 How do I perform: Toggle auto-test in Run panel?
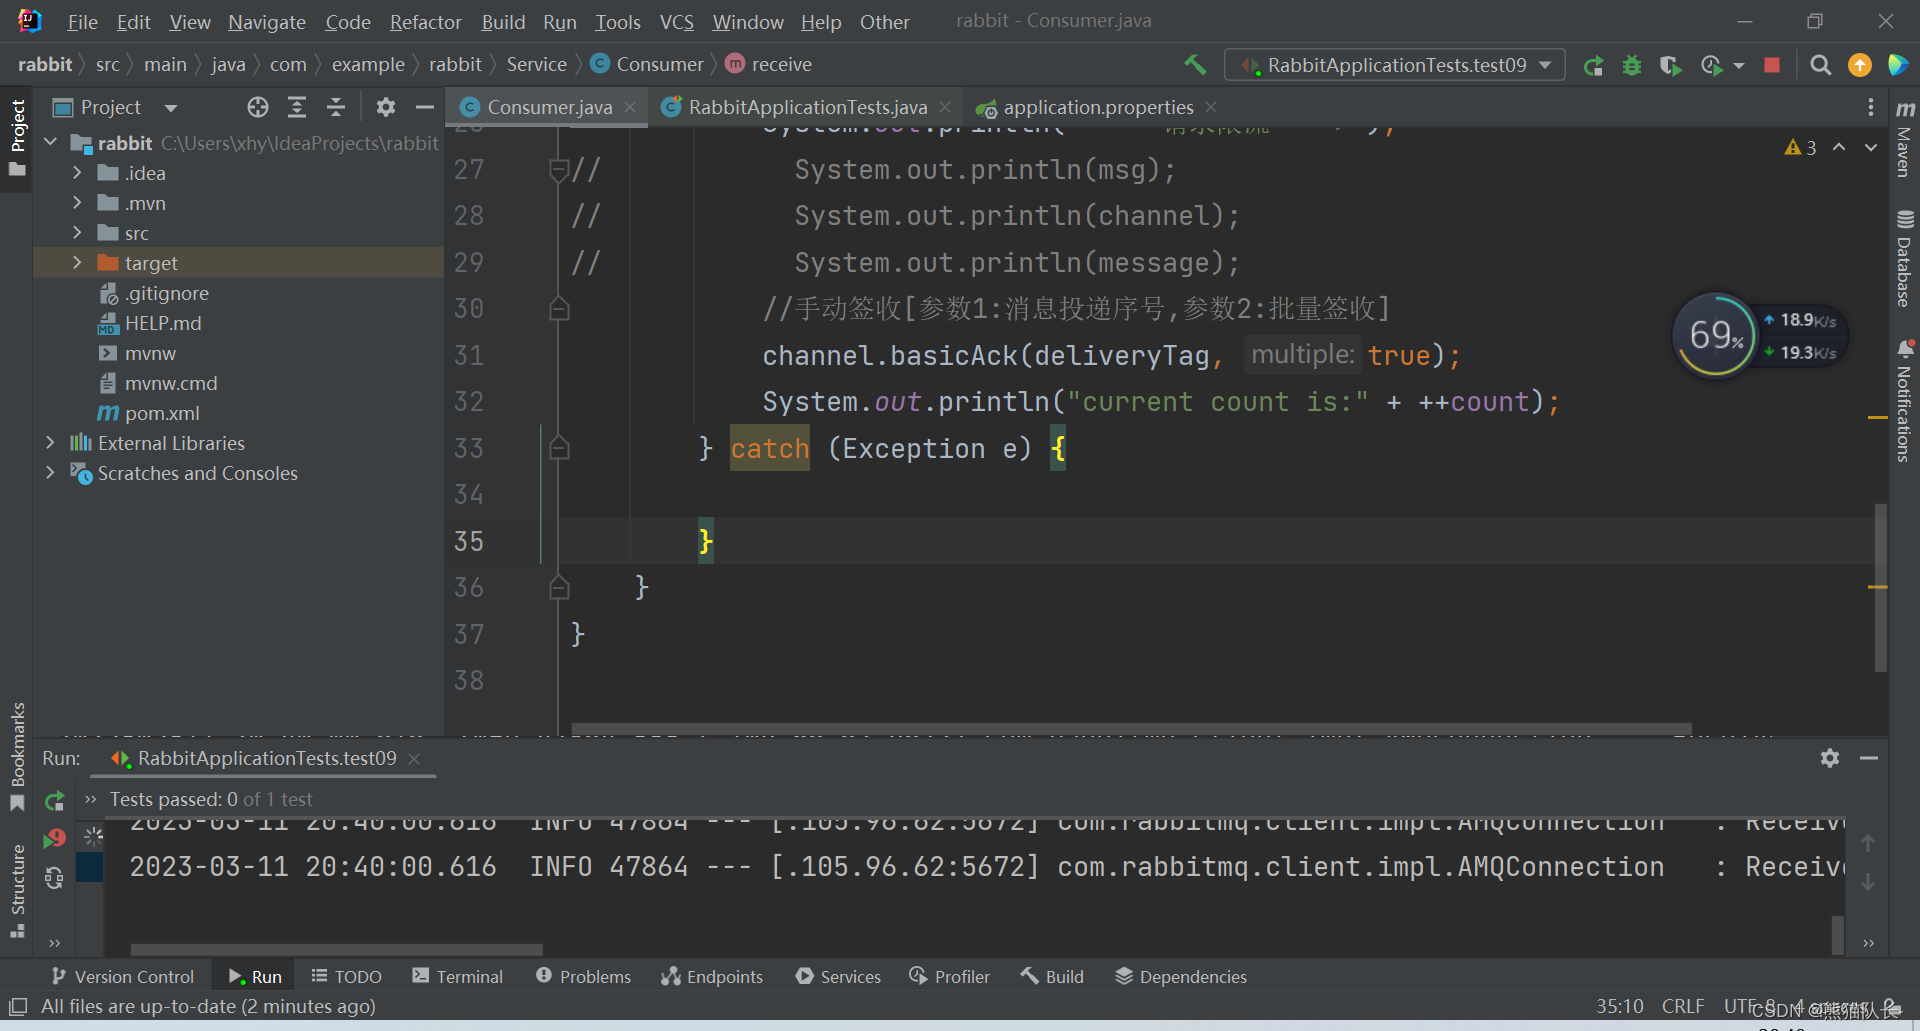[55, 878]
